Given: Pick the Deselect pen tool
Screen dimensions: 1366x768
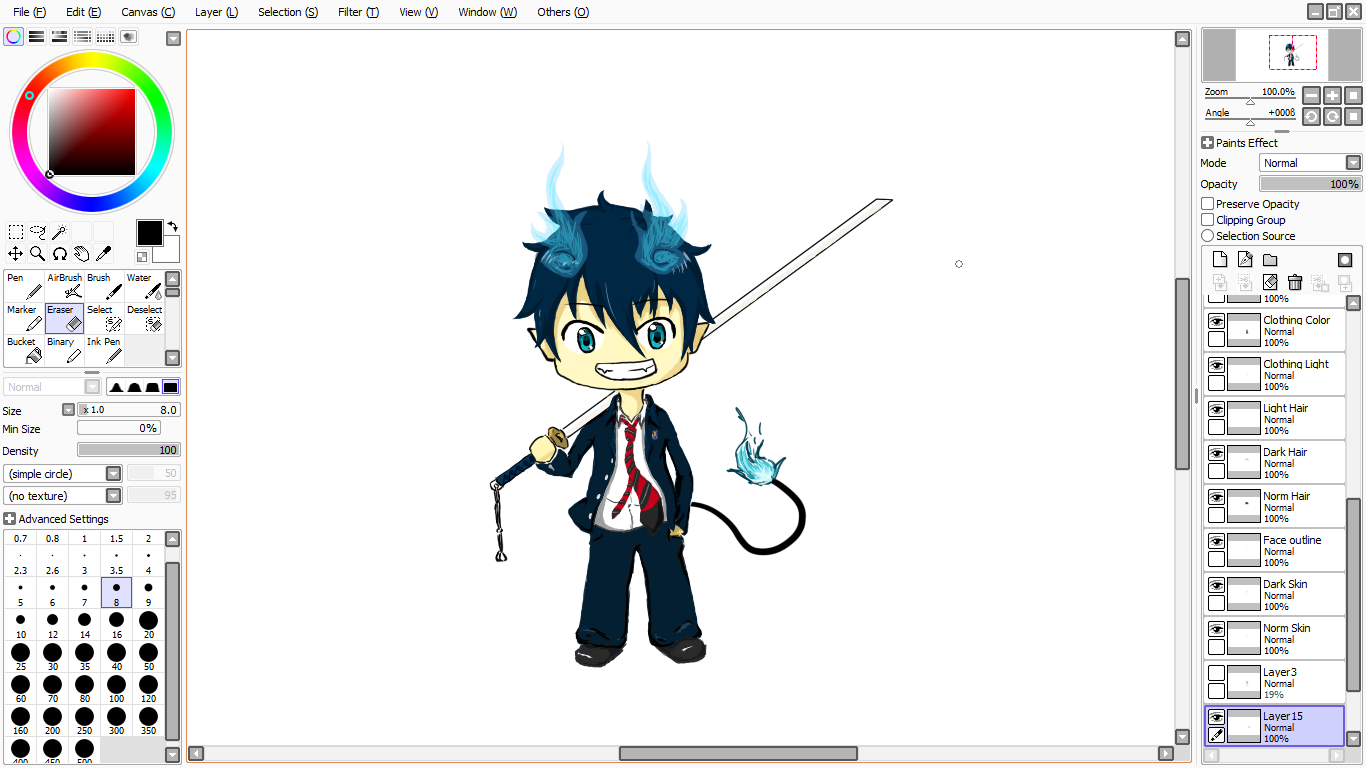Looking at the screenshot, I should pyautogui.click(x=144, y=318).
